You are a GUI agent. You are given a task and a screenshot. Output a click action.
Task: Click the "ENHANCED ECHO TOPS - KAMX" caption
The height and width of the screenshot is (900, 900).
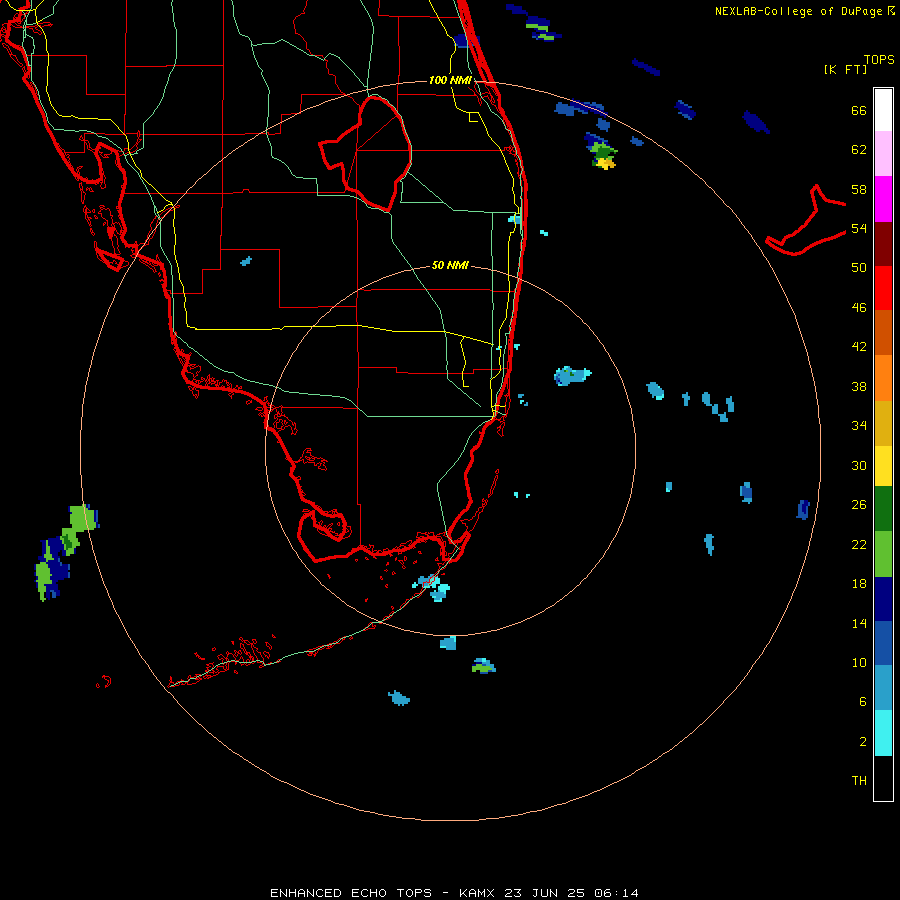[x=382, y=893]
